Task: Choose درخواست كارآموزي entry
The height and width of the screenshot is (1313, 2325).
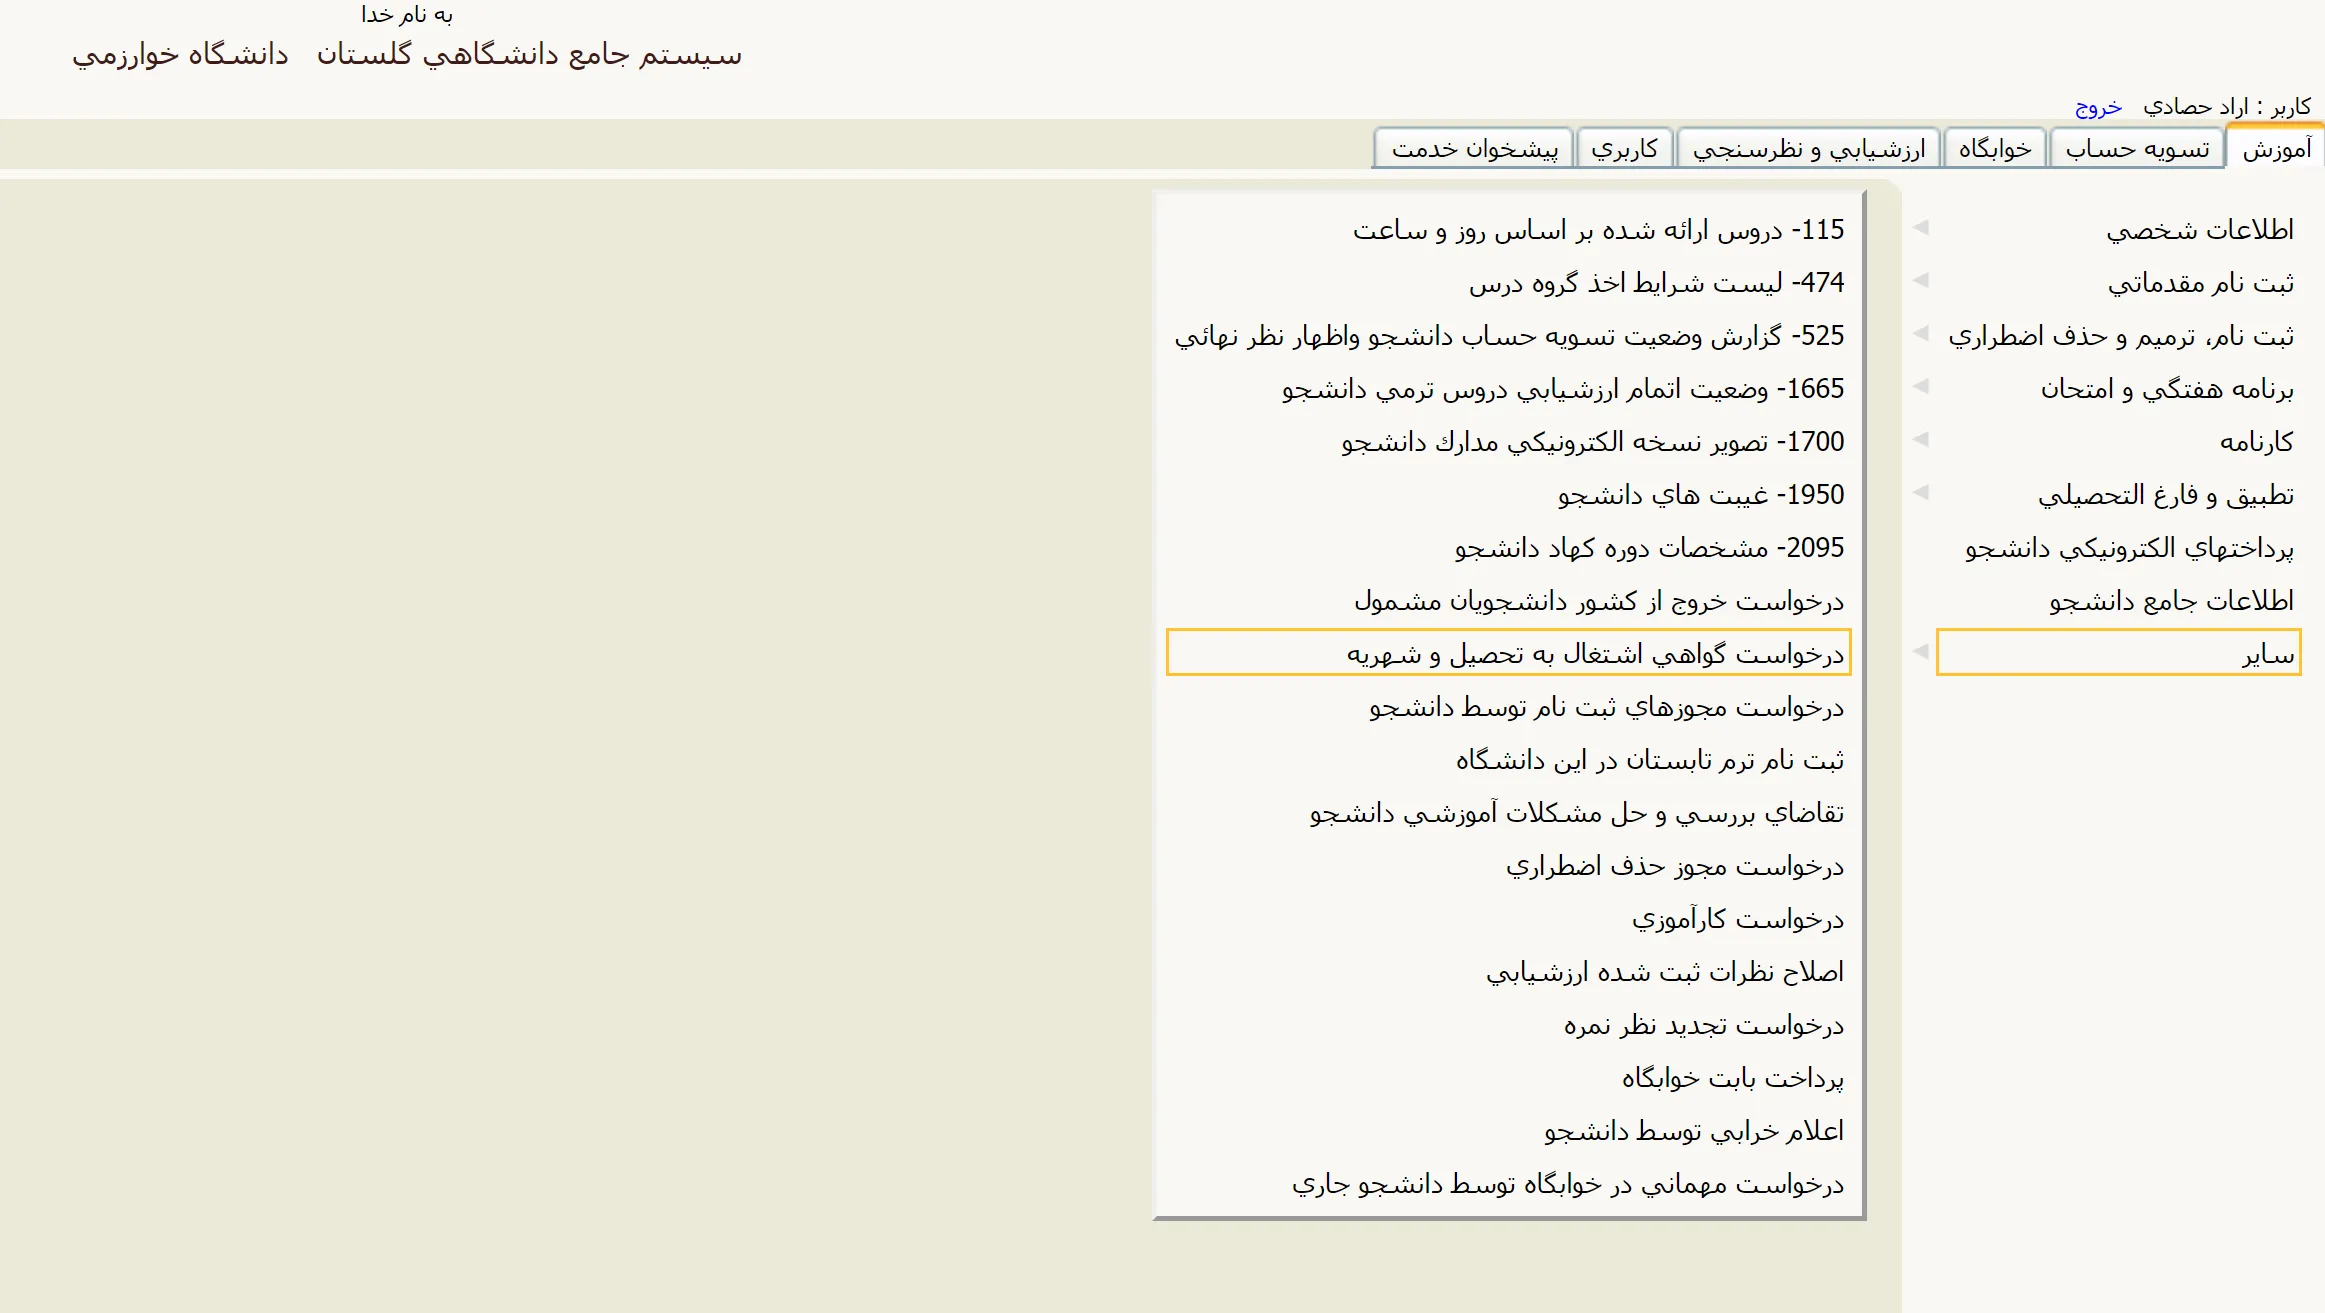Action: click(x=1737, y=919)
